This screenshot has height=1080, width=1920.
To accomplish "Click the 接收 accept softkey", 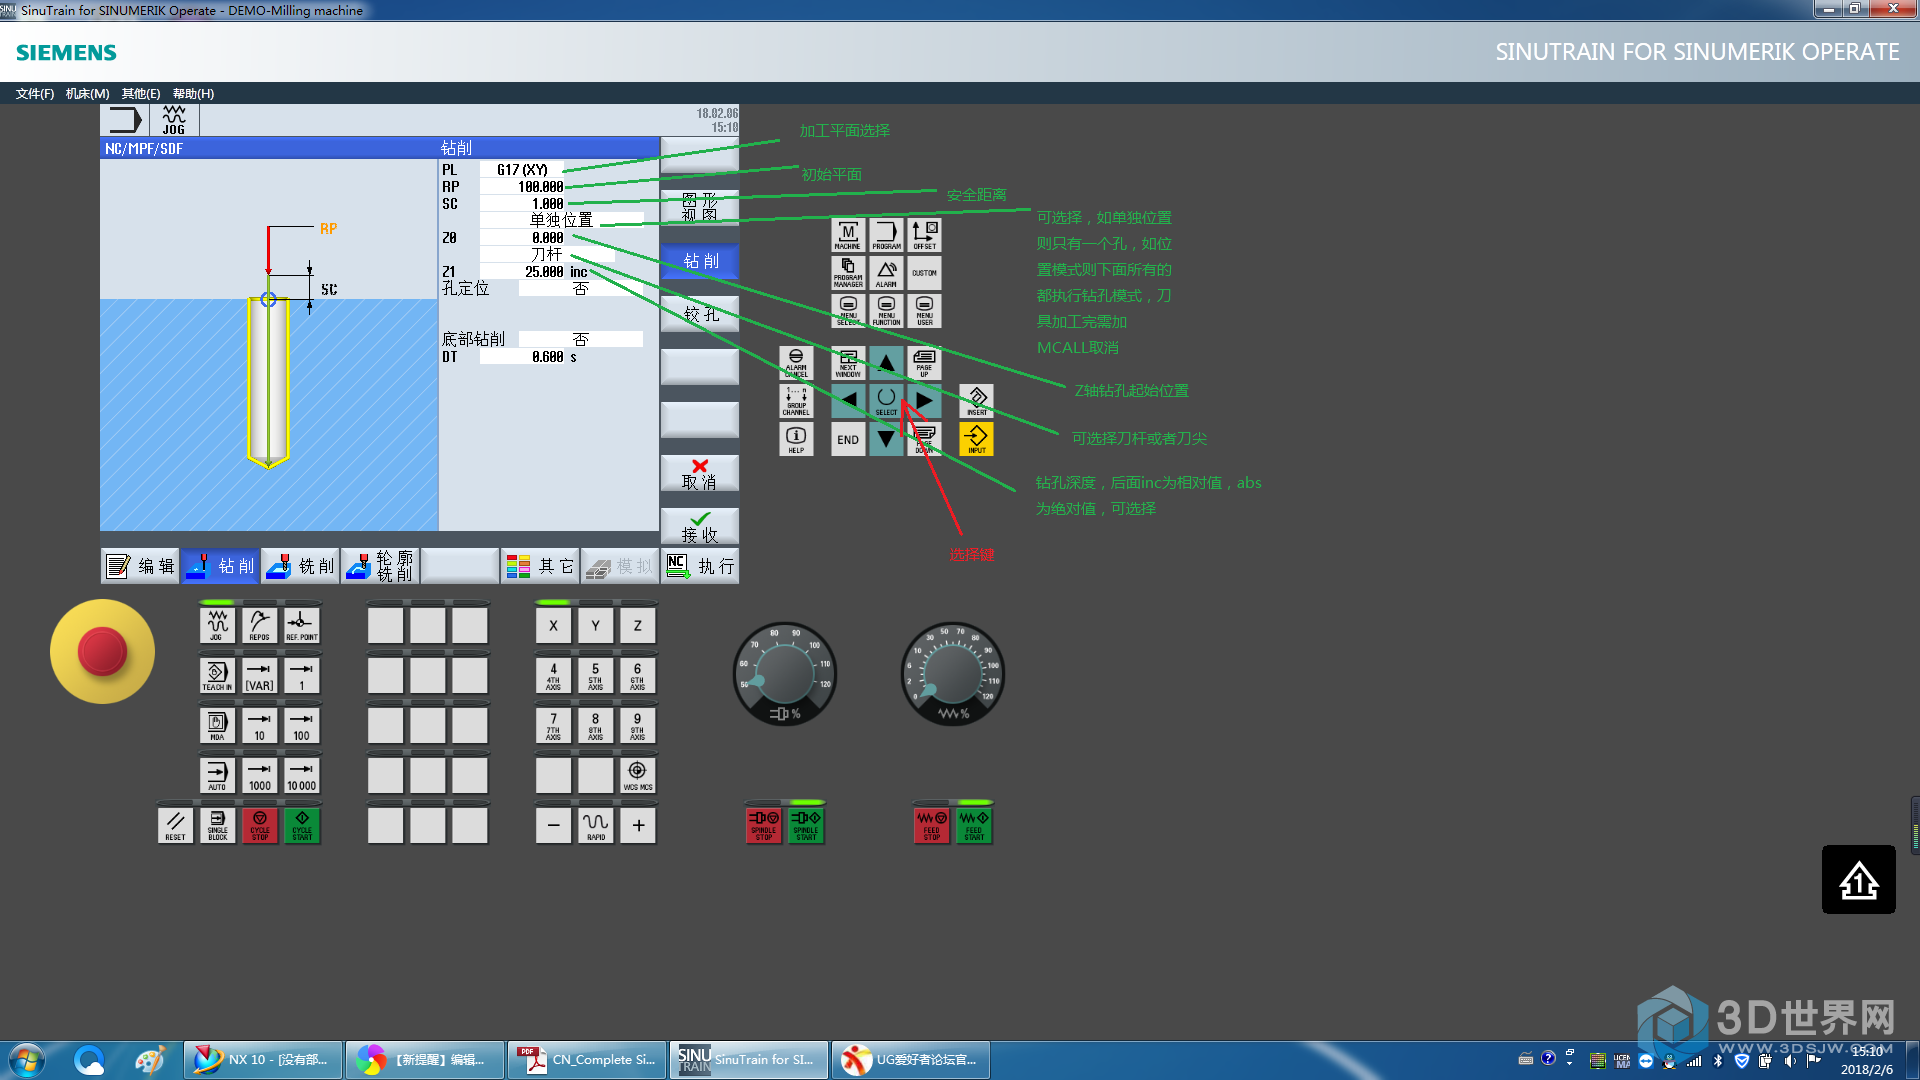I will [x=700, y=527].
